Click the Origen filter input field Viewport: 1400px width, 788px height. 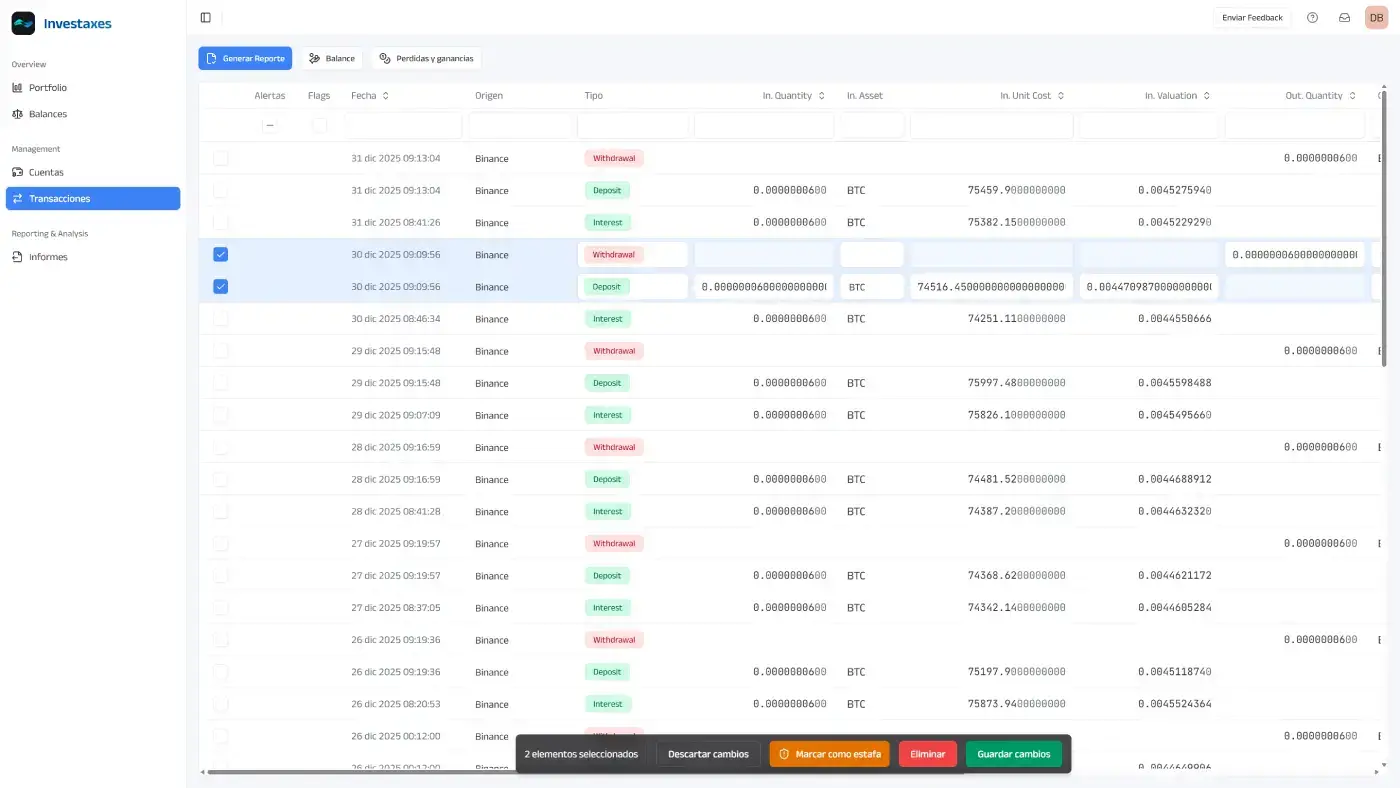click(x=521, y=125)
